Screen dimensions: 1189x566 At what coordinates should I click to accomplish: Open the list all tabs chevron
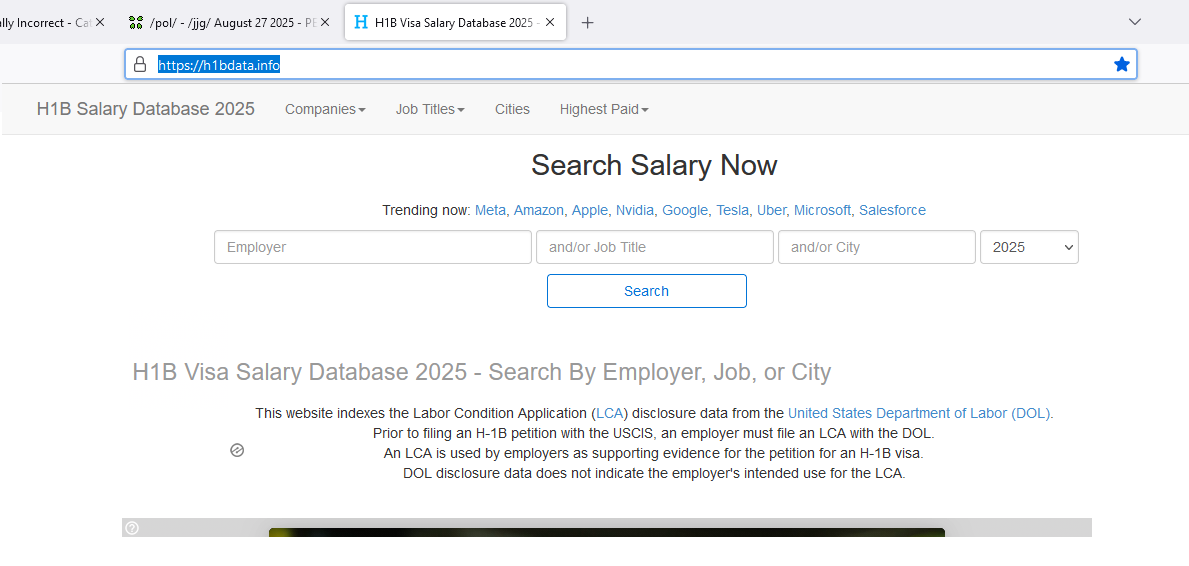click(x=1134, y=22)
